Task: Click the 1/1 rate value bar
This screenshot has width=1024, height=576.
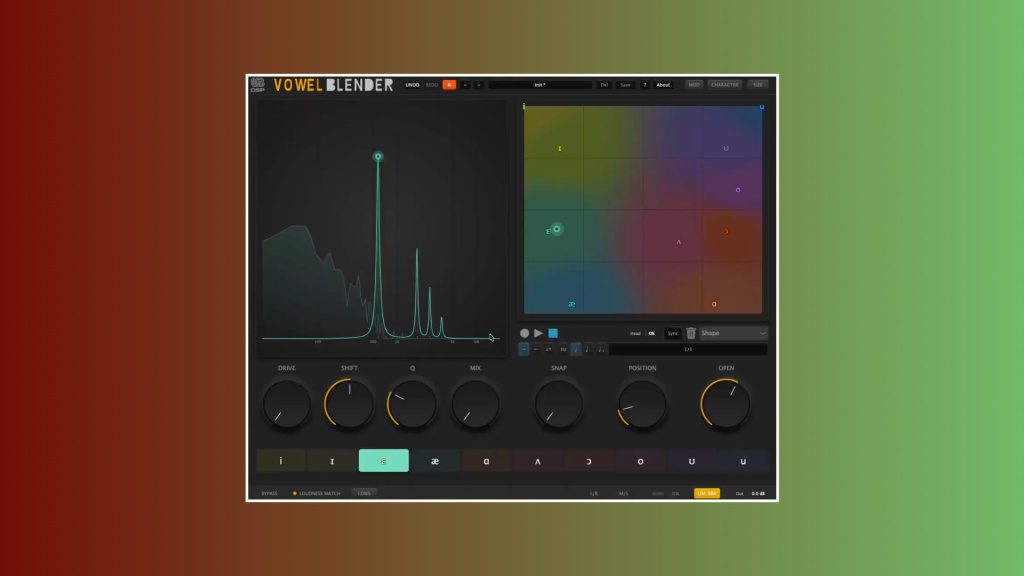Action: (688, 349)
